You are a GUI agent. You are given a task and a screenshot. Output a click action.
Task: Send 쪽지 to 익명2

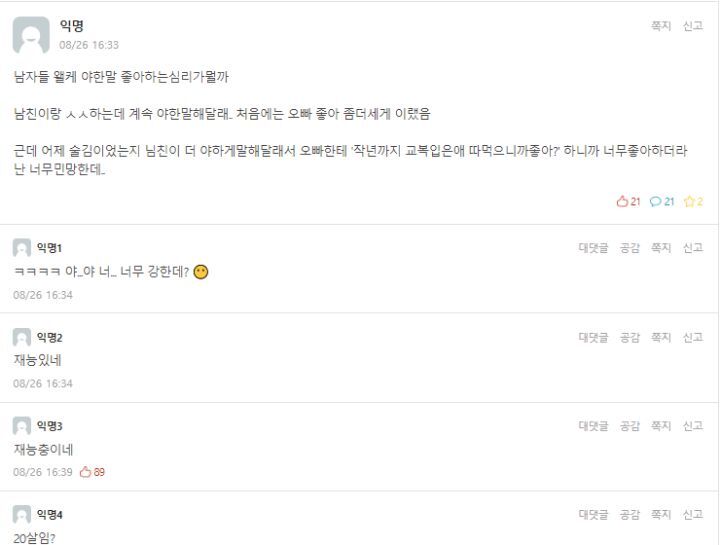(x=661, y=336)
